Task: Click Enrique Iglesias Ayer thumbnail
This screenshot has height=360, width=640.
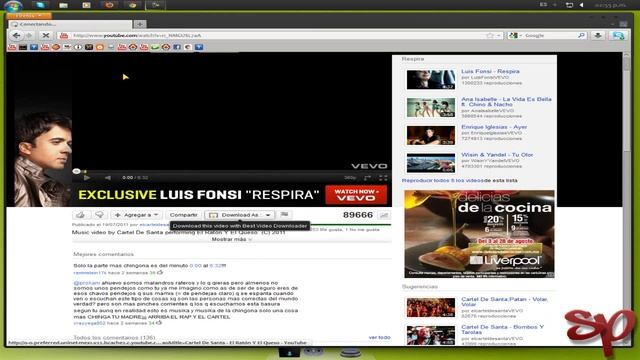Action: point(431,135)
